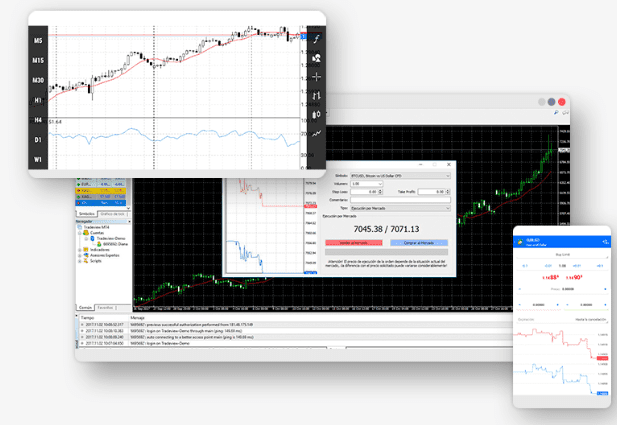Open the indicators (f) icon in chart sidebar
This screenshot has width=617, height=425.
click(316, 39)
